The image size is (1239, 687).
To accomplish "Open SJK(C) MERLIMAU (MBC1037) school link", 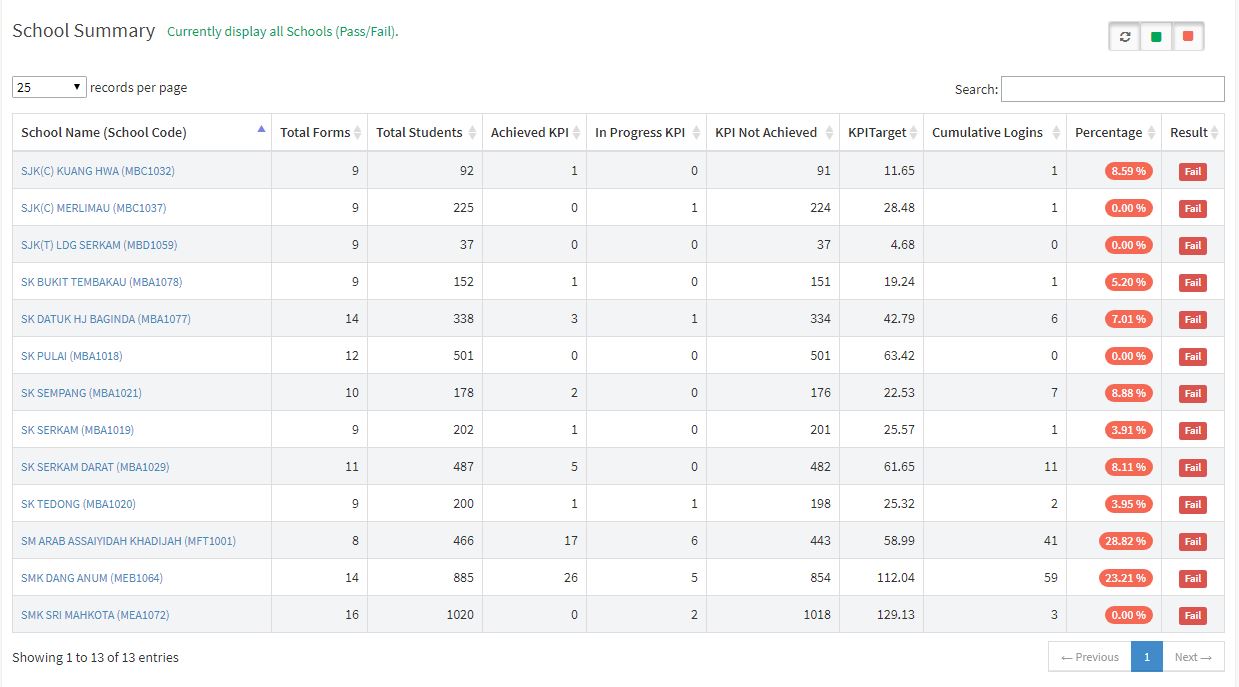I will [x=94, y=208].
